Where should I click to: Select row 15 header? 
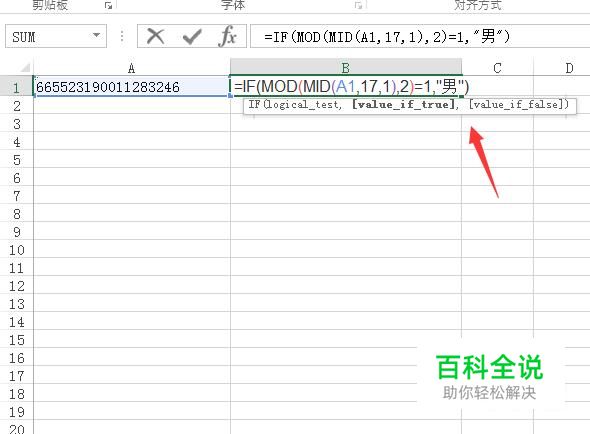(x=17, y=340)
